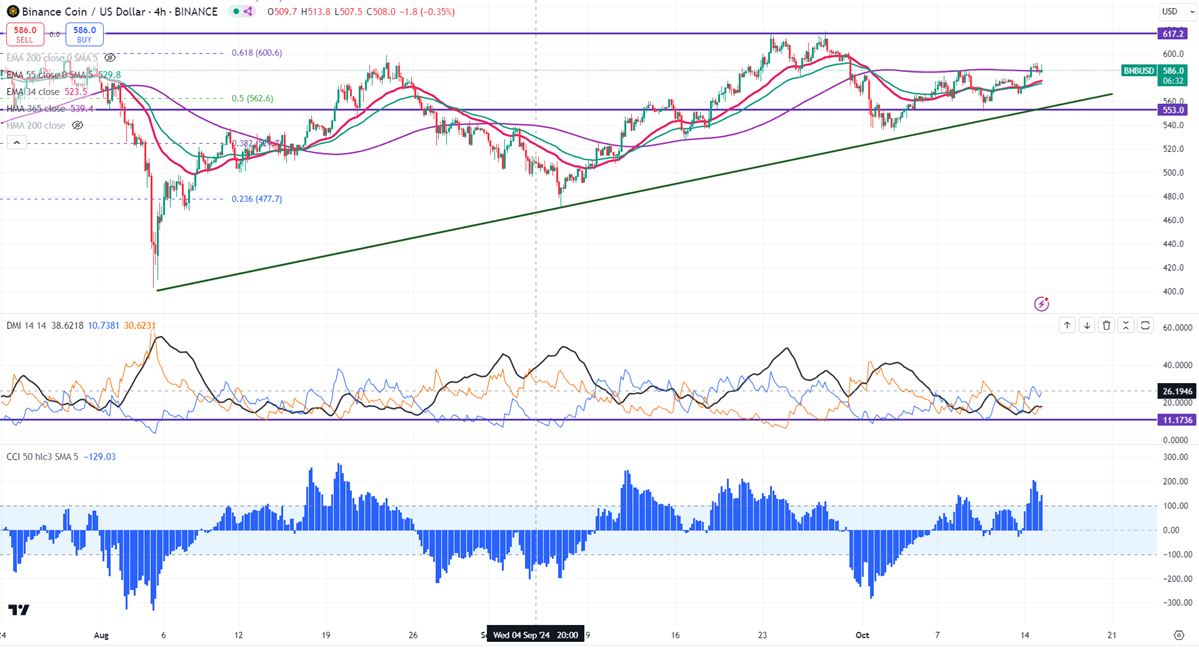This screenshot has width=1199, height=648.
Task: Select the EMA 55 close indicator legend
Action: click(x=63, y=74)
